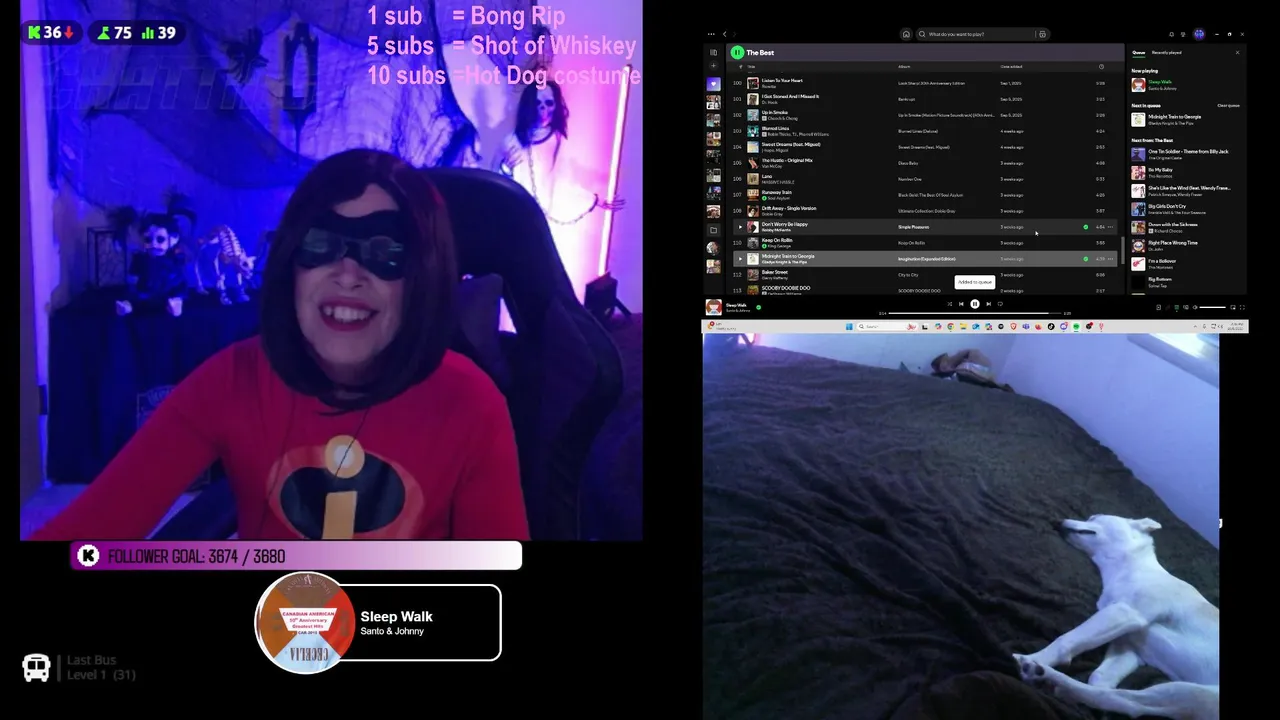Toggle saved checkmark next to Sleep Walk
This screenshot has height=720, width=1280.
758,307
